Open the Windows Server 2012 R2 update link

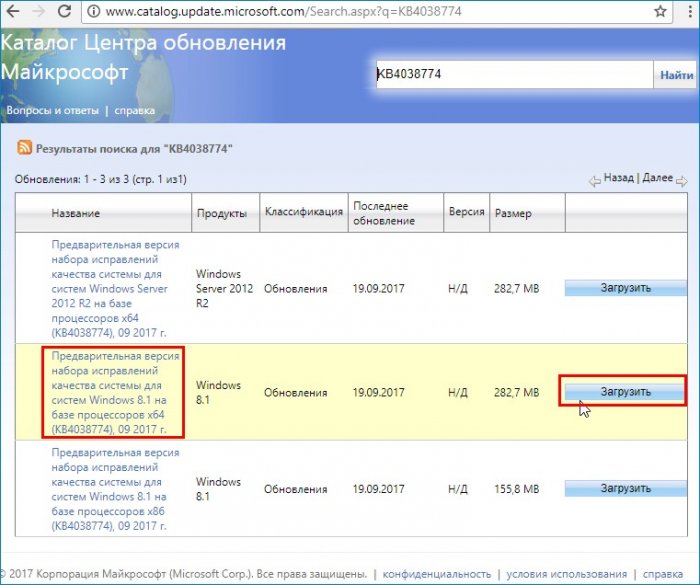click(x=115, y=288)
